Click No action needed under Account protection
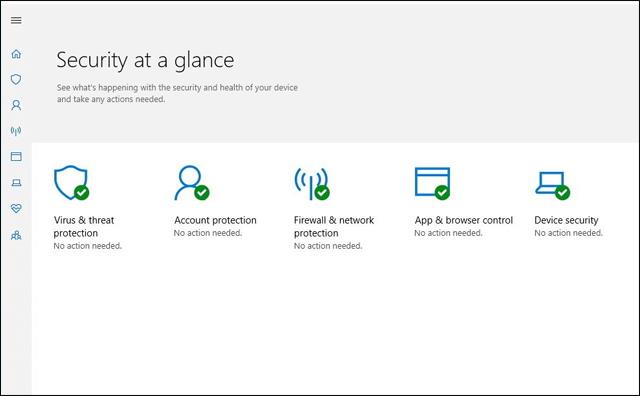This screenshot has width=640, height=396. [x=208, y=233]
